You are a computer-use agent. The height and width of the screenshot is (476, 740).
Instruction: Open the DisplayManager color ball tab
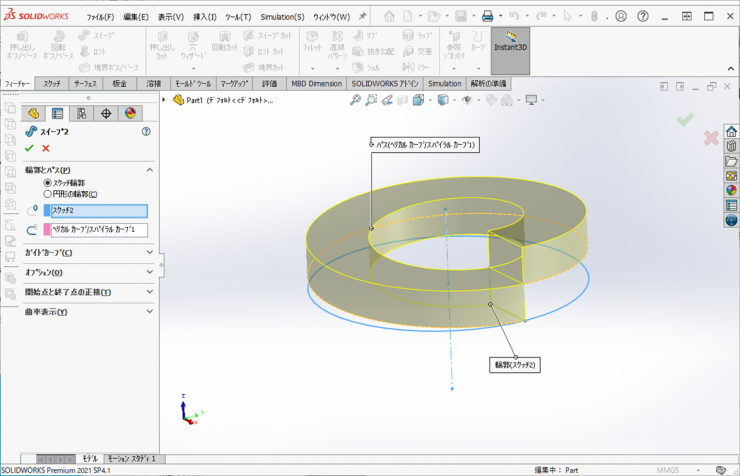click(x=129, y=113)
